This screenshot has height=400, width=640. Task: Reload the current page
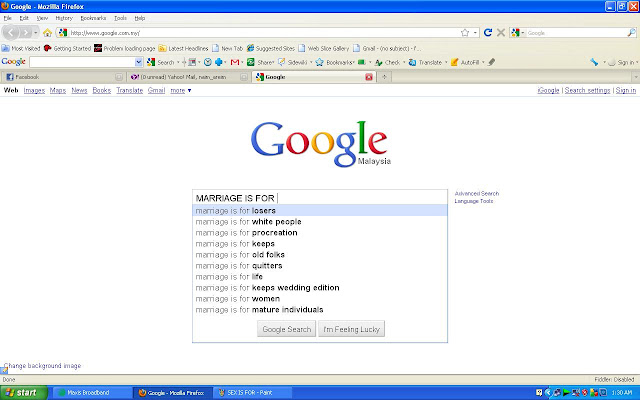[x=488, y=32]
